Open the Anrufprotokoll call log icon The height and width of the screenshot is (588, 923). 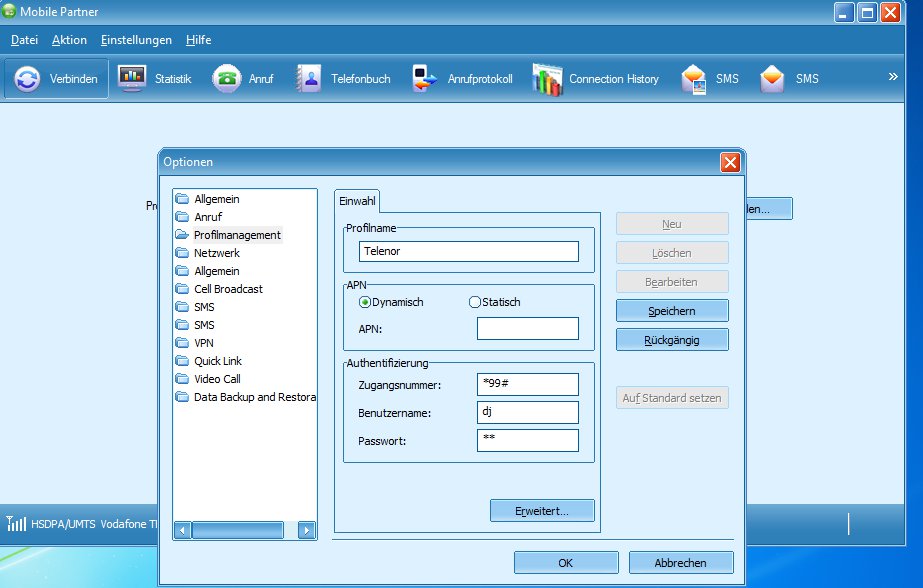click(x=426, y=79)
